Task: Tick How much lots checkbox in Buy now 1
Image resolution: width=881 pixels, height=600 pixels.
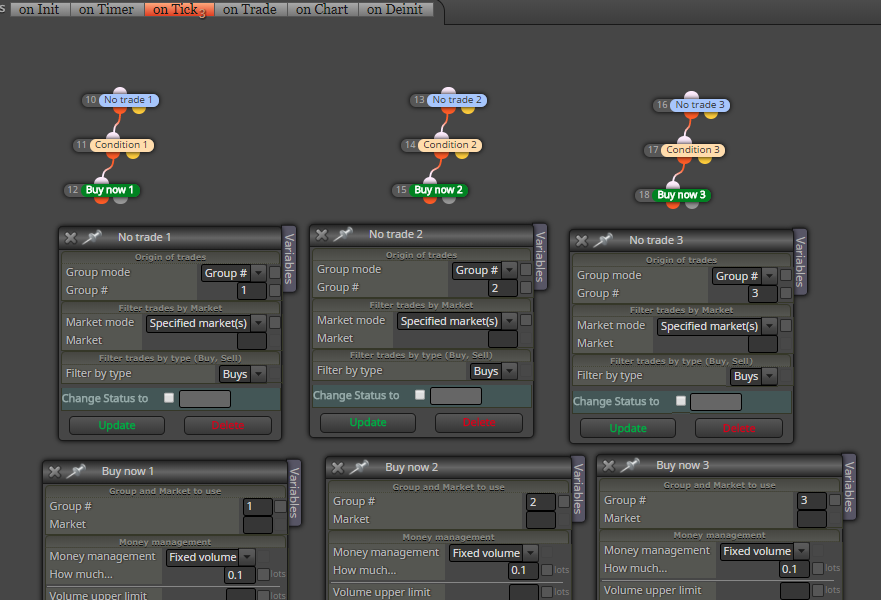Action: point(264,574)
